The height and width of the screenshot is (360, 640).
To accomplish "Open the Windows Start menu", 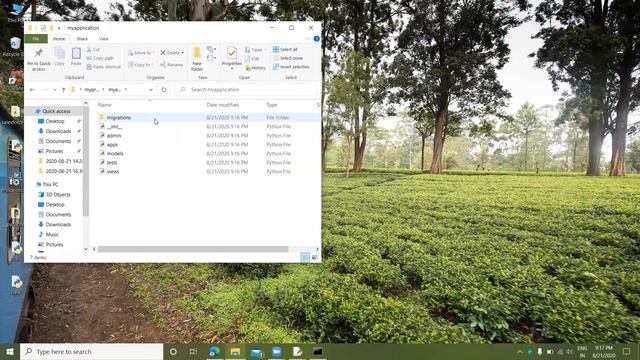I will [10, 351].
